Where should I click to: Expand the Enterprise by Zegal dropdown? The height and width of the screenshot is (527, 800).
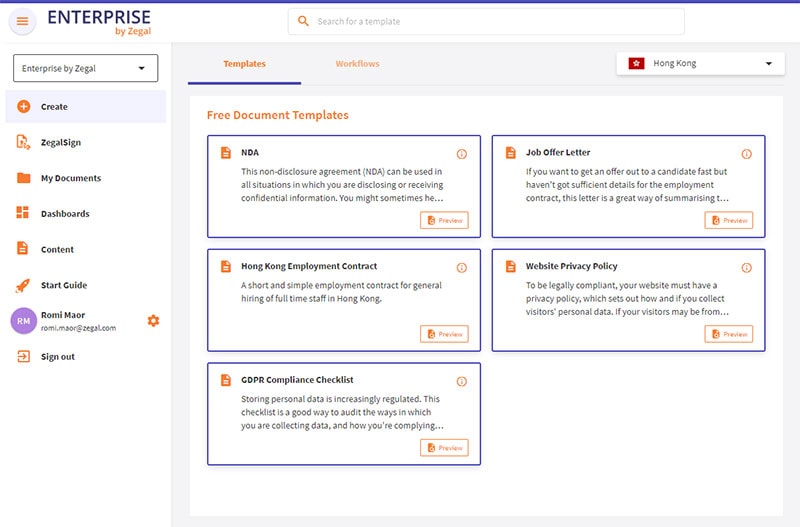coord(86,68)
